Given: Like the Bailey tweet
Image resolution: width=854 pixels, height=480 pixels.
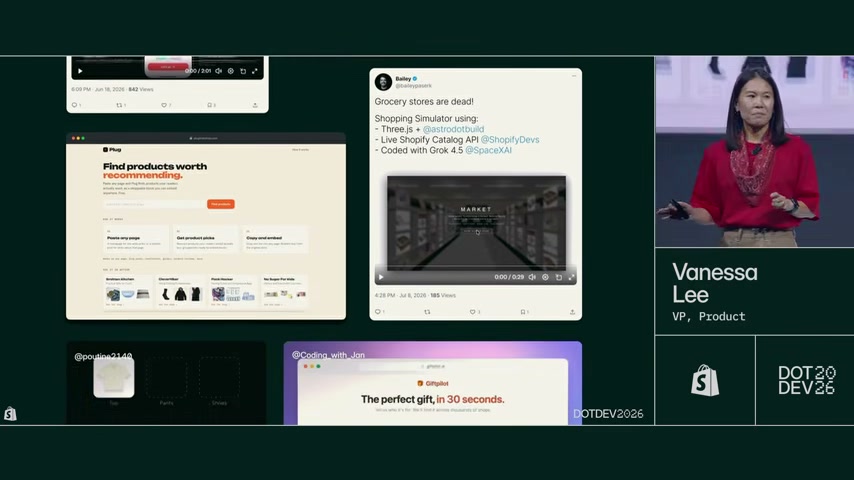Looking at the screenshot, I should tap(474, 312).
